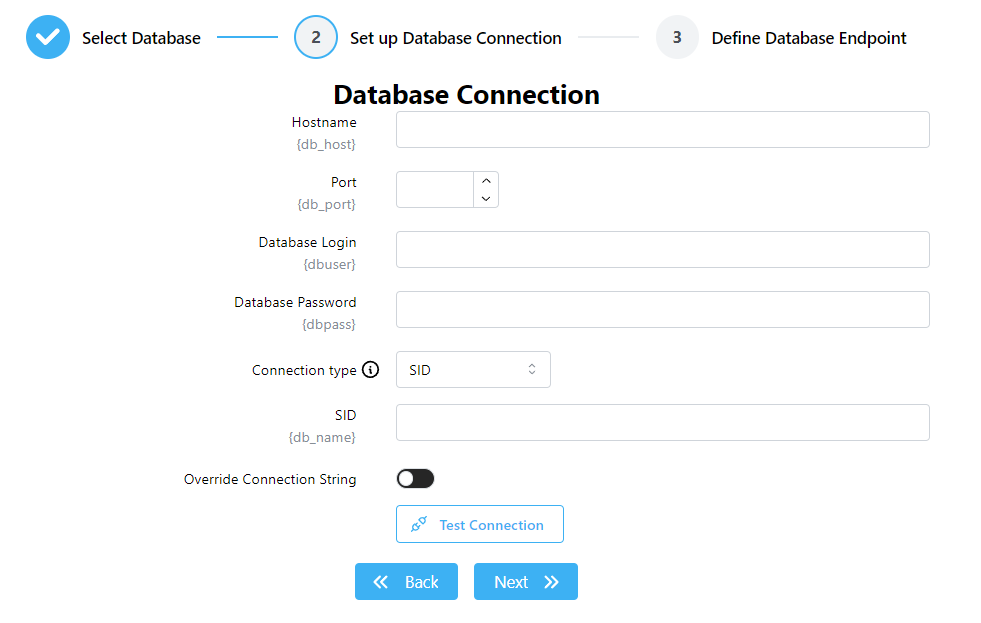This screenshot has height=623, width=981.
Task: Focus the Hostname input field
Action: click(x=662, y=130)
